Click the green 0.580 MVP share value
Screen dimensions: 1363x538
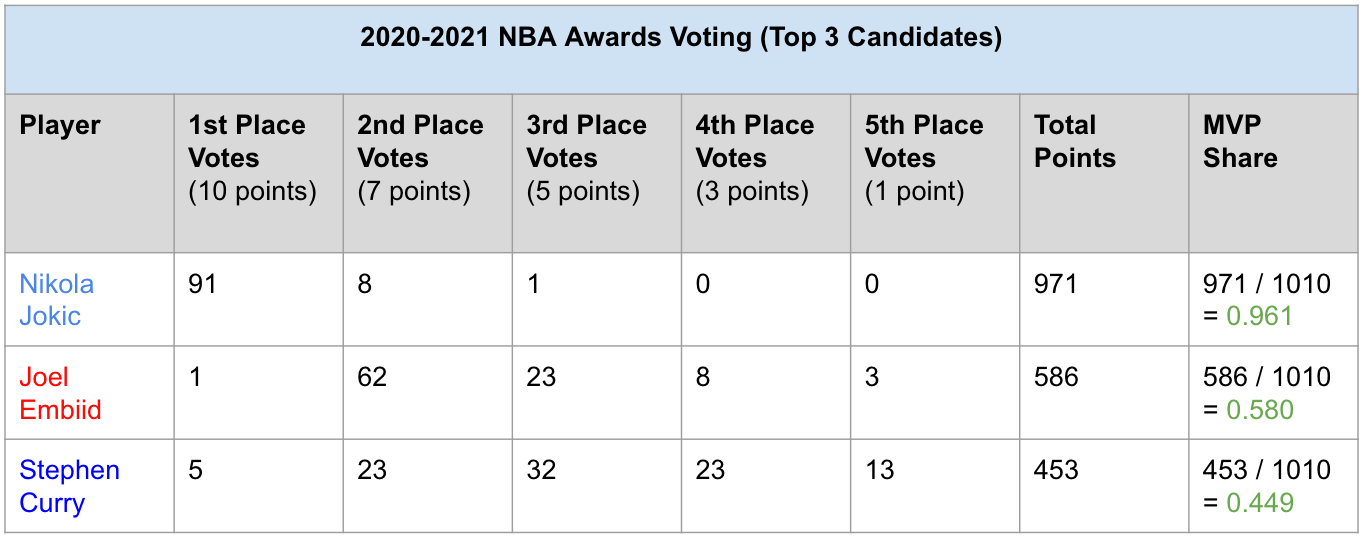pyautogui.click(x=1260, y=410)
